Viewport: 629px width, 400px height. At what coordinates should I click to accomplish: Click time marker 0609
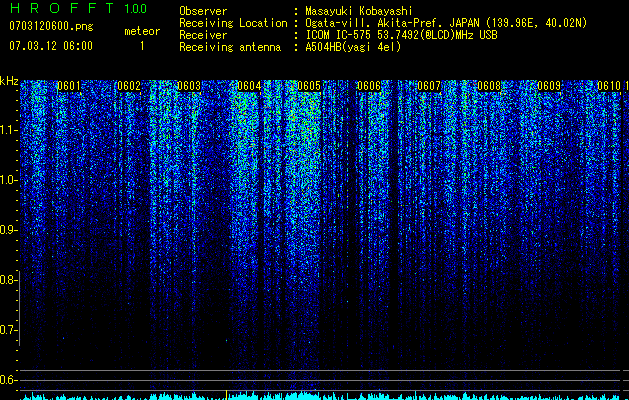[549, 86]
